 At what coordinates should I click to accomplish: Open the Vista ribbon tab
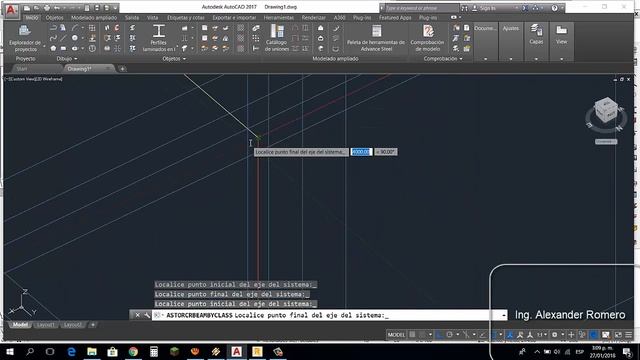coord(152,18)
